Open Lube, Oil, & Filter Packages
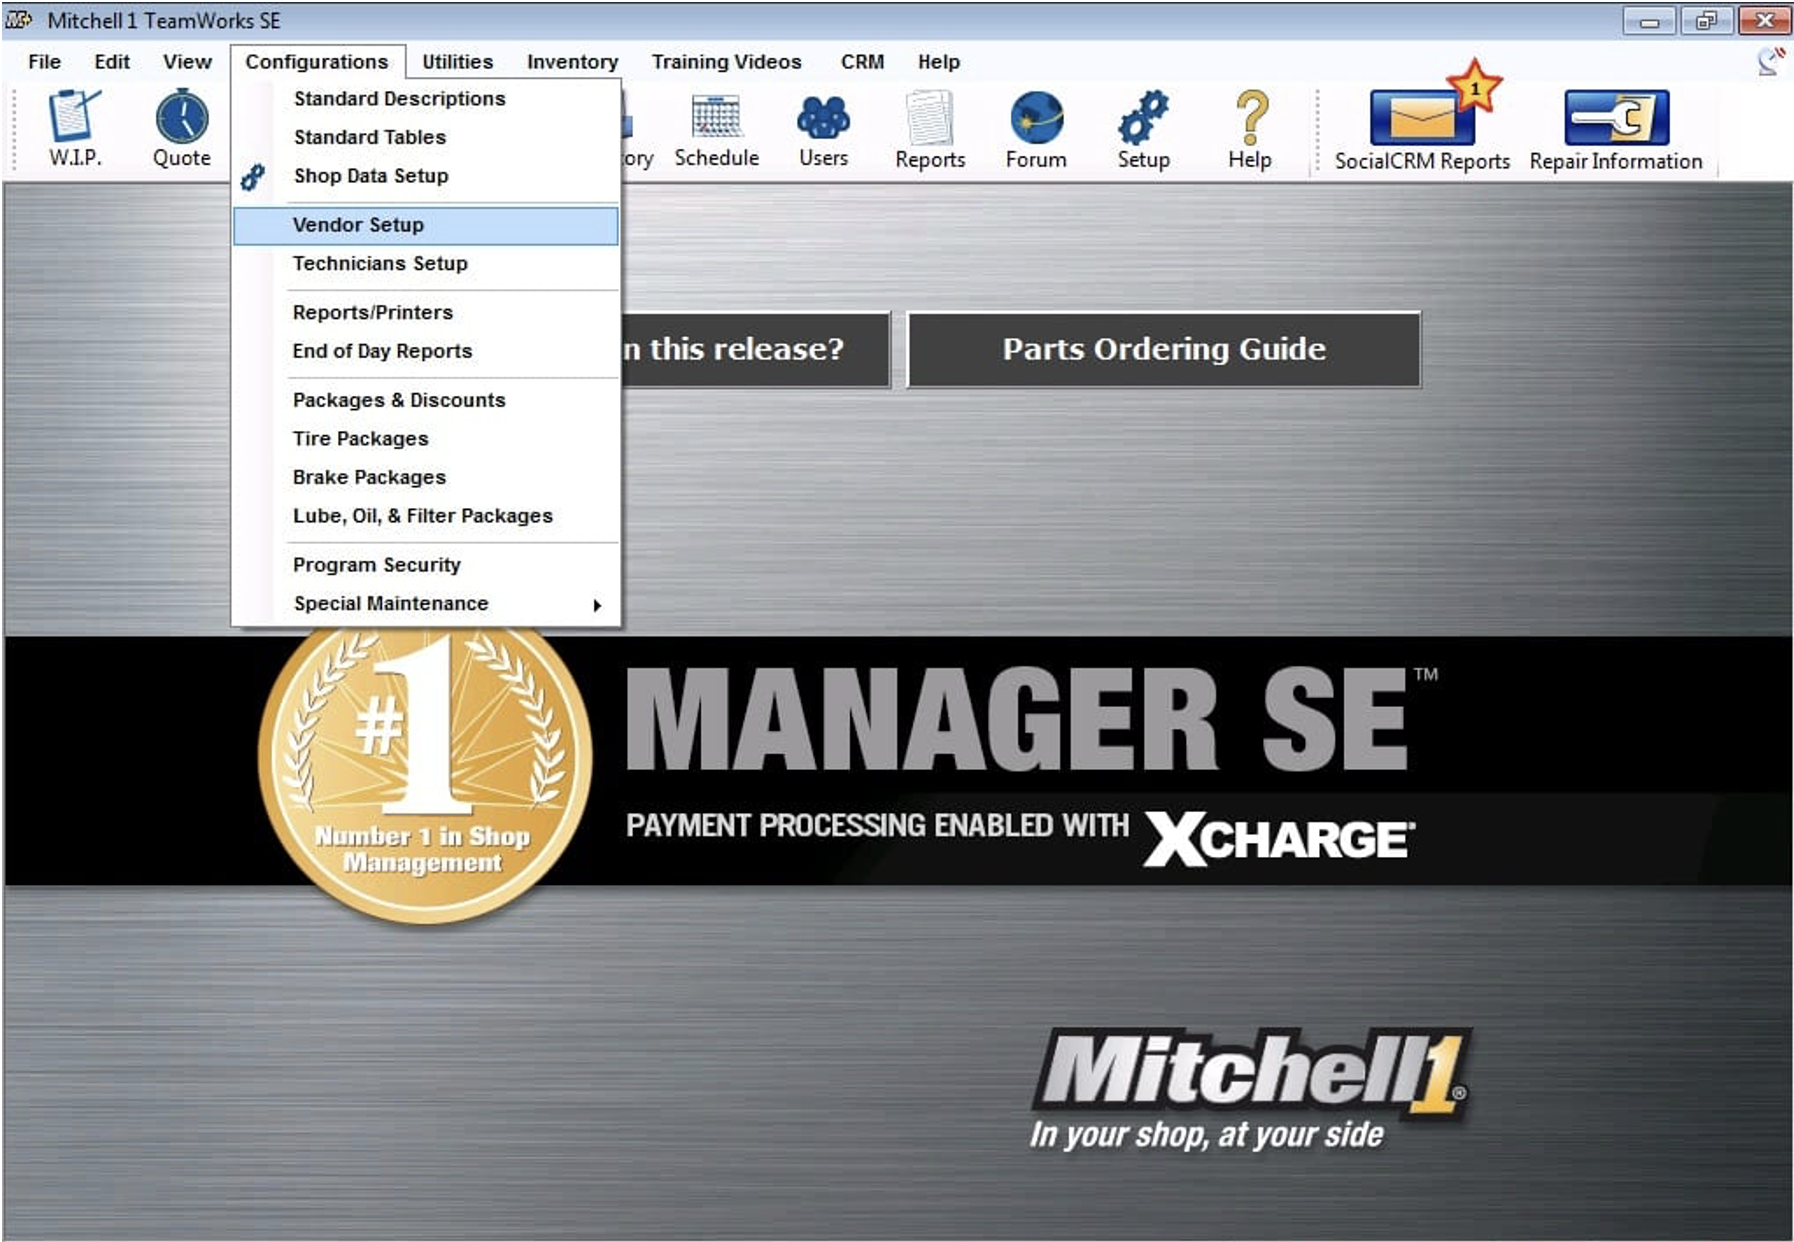 426,516
